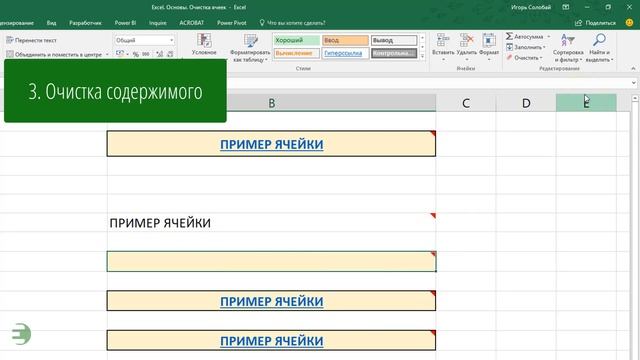Apply the Контрольная cell style
Image resolution: width=640 pixels, height=360 pixels.
pos(394,53)
